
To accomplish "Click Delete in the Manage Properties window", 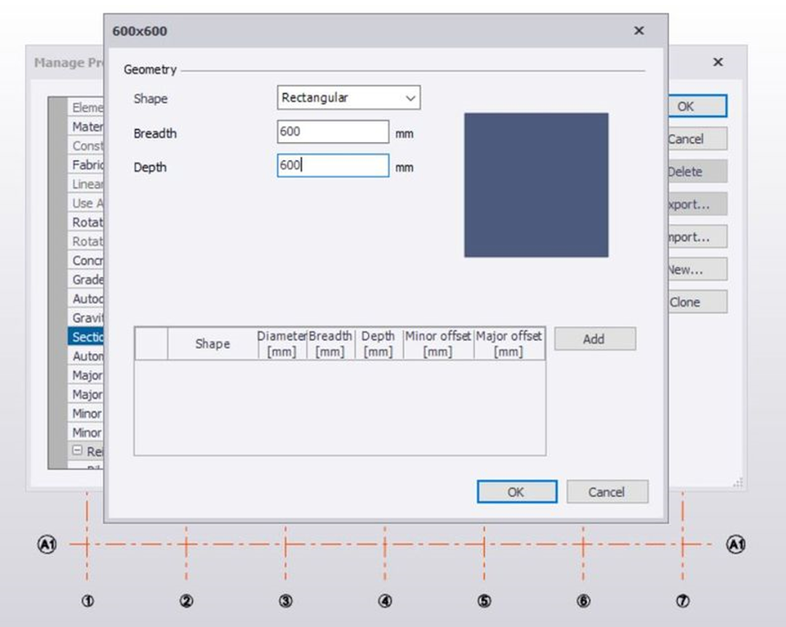I will (697, 172).
